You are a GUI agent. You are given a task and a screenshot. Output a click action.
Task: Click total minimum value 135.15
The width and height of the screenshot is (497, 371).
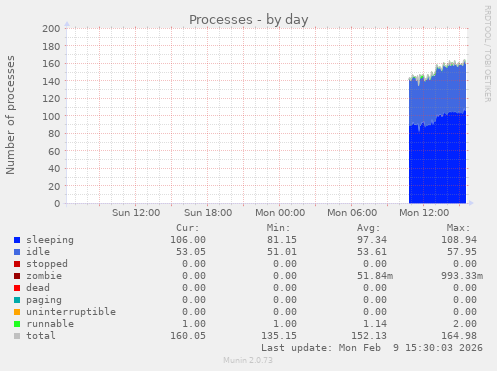click(x=279, y=336)
